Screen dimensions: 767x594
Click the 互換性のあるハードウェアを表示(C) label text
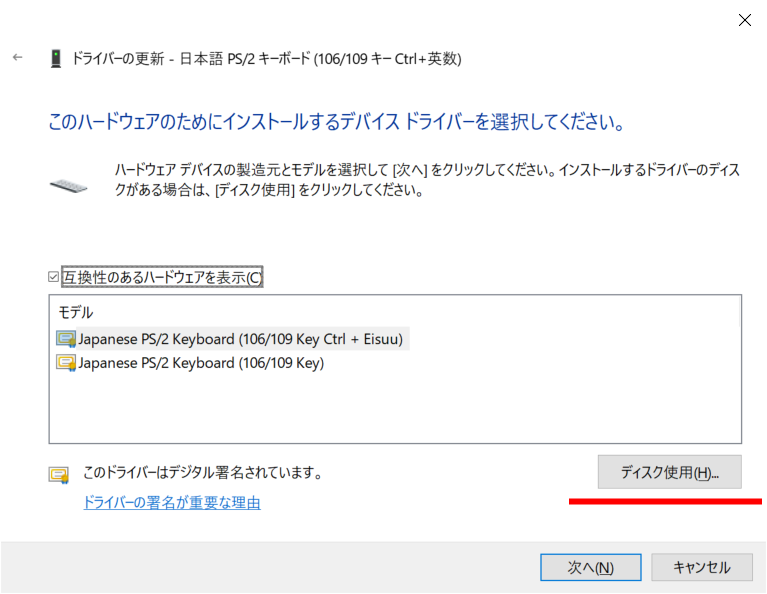coord(162,278)
